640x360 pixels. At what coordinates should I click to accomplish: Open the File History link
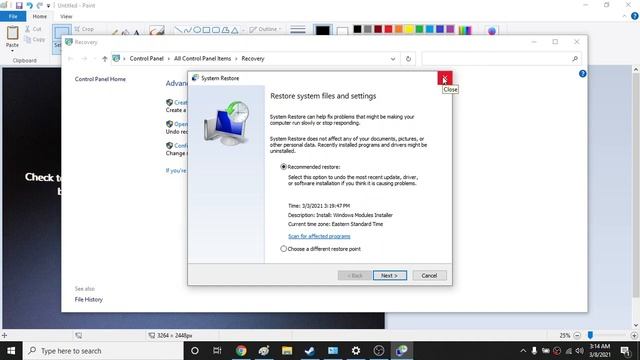pos(89,300)
